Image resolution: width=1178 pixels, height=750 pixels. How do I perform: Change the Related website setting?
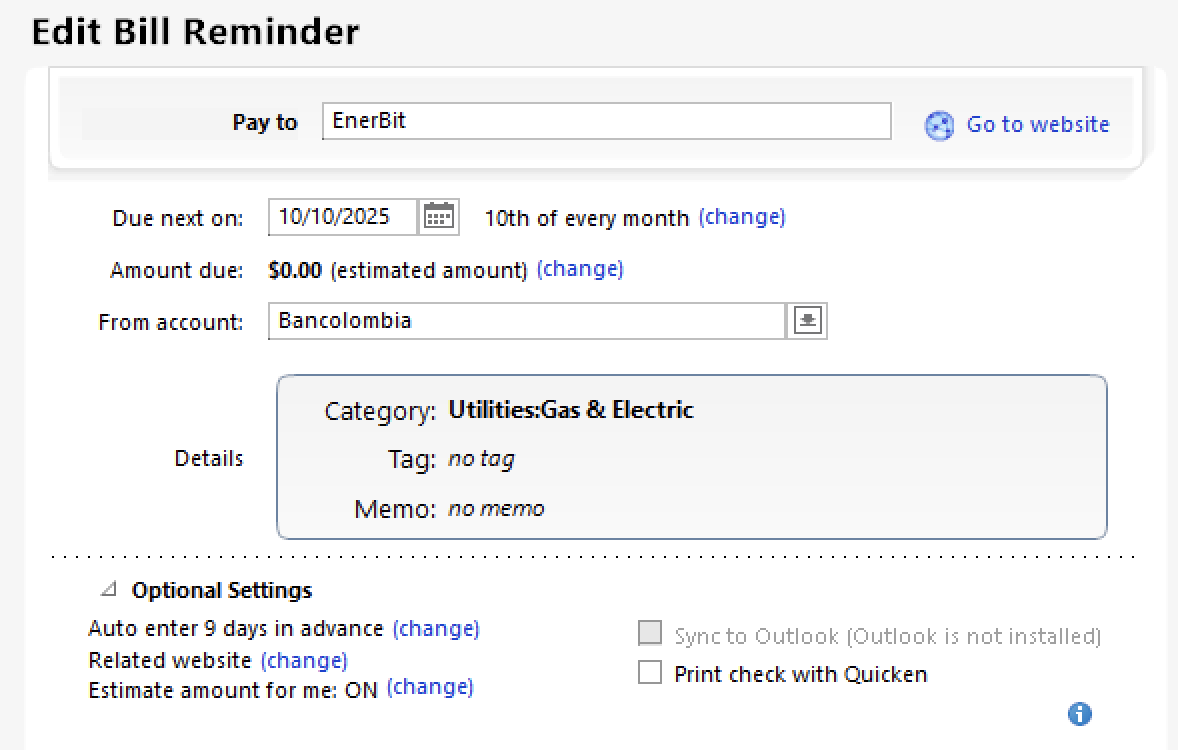(304, 660)
